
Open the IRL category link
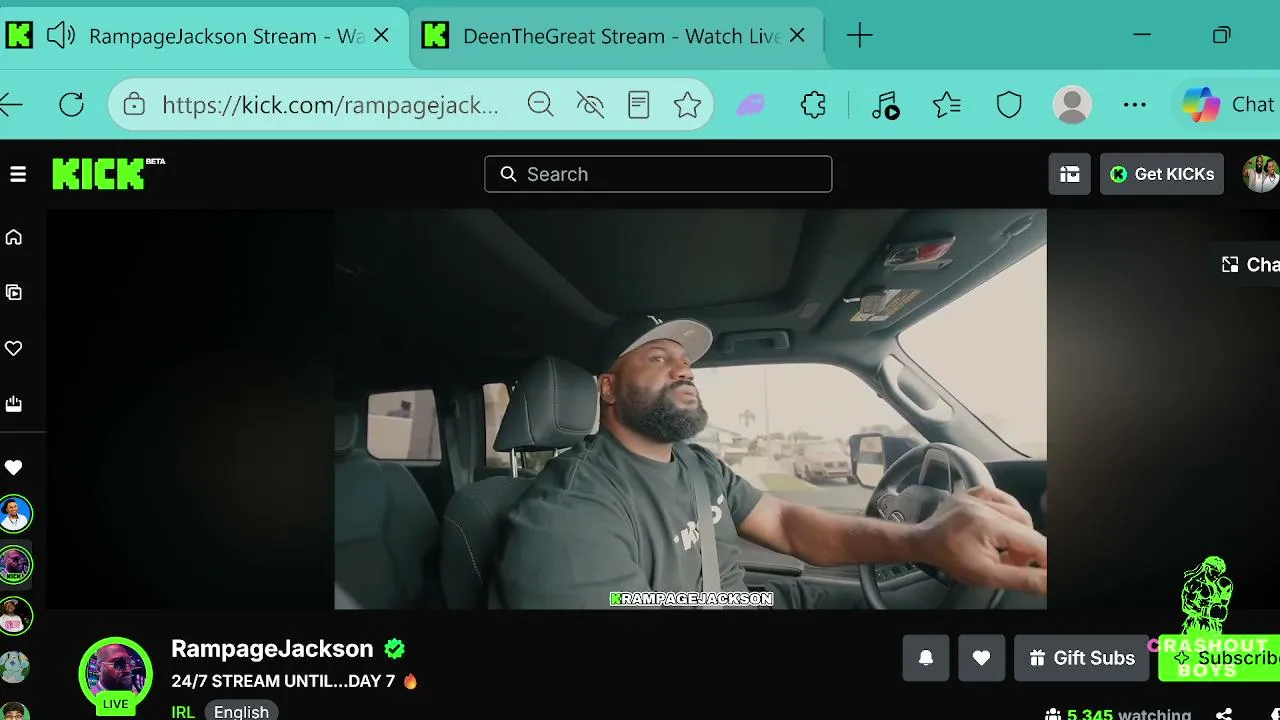(x=183, y=712)
